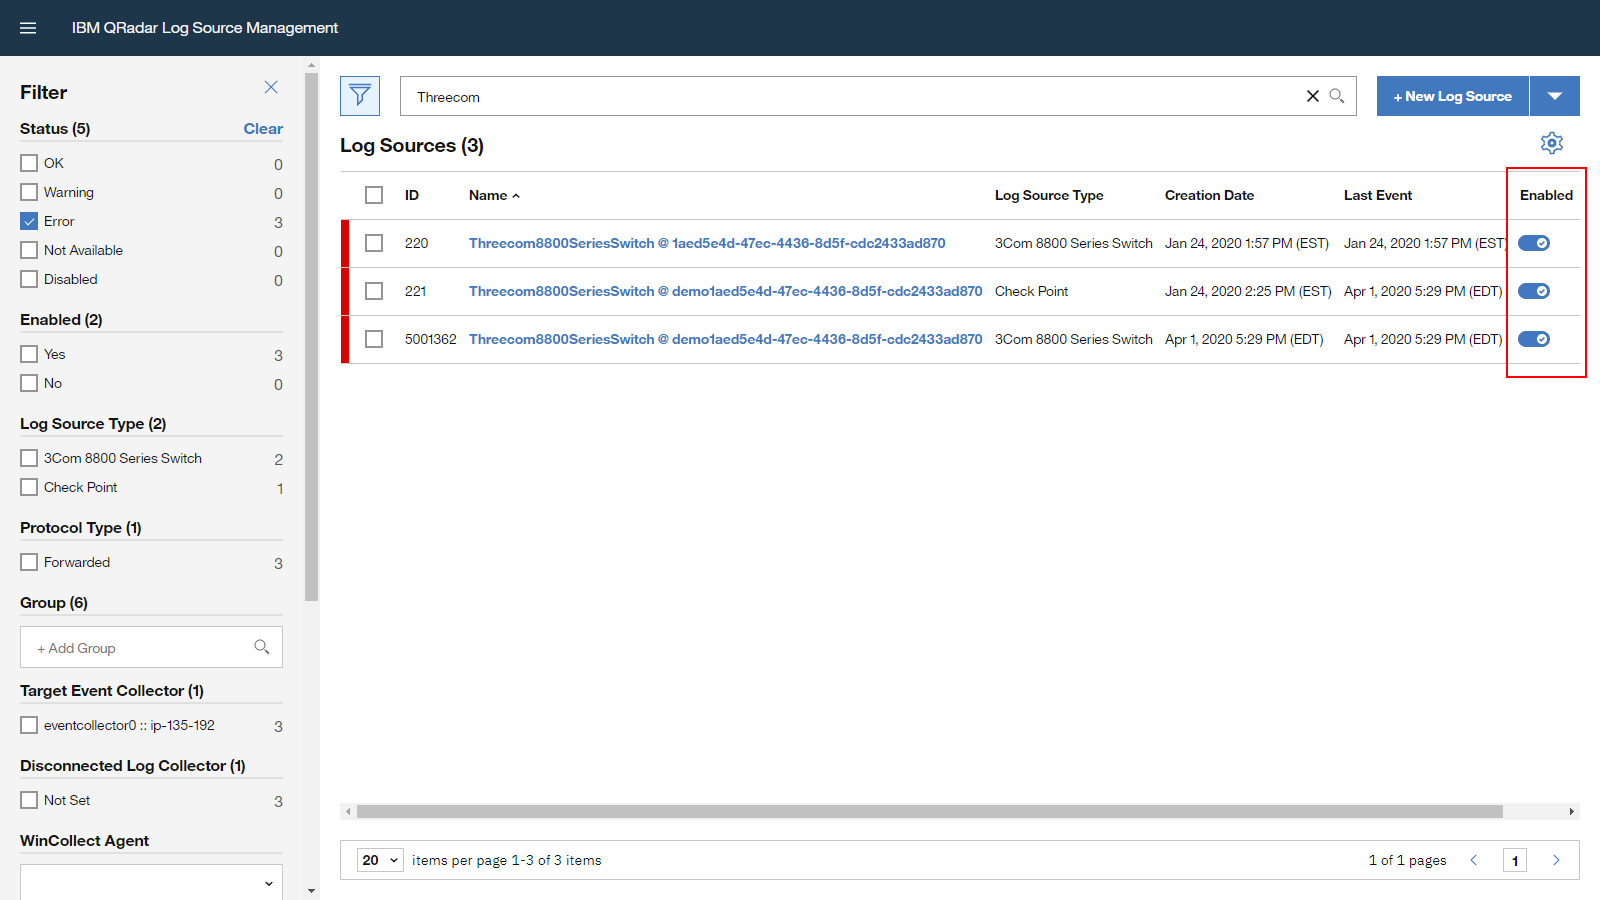The height and width of the screenshot is (900, 1600).
Task: Sort by the ID column header
Action: coord(412,195)
